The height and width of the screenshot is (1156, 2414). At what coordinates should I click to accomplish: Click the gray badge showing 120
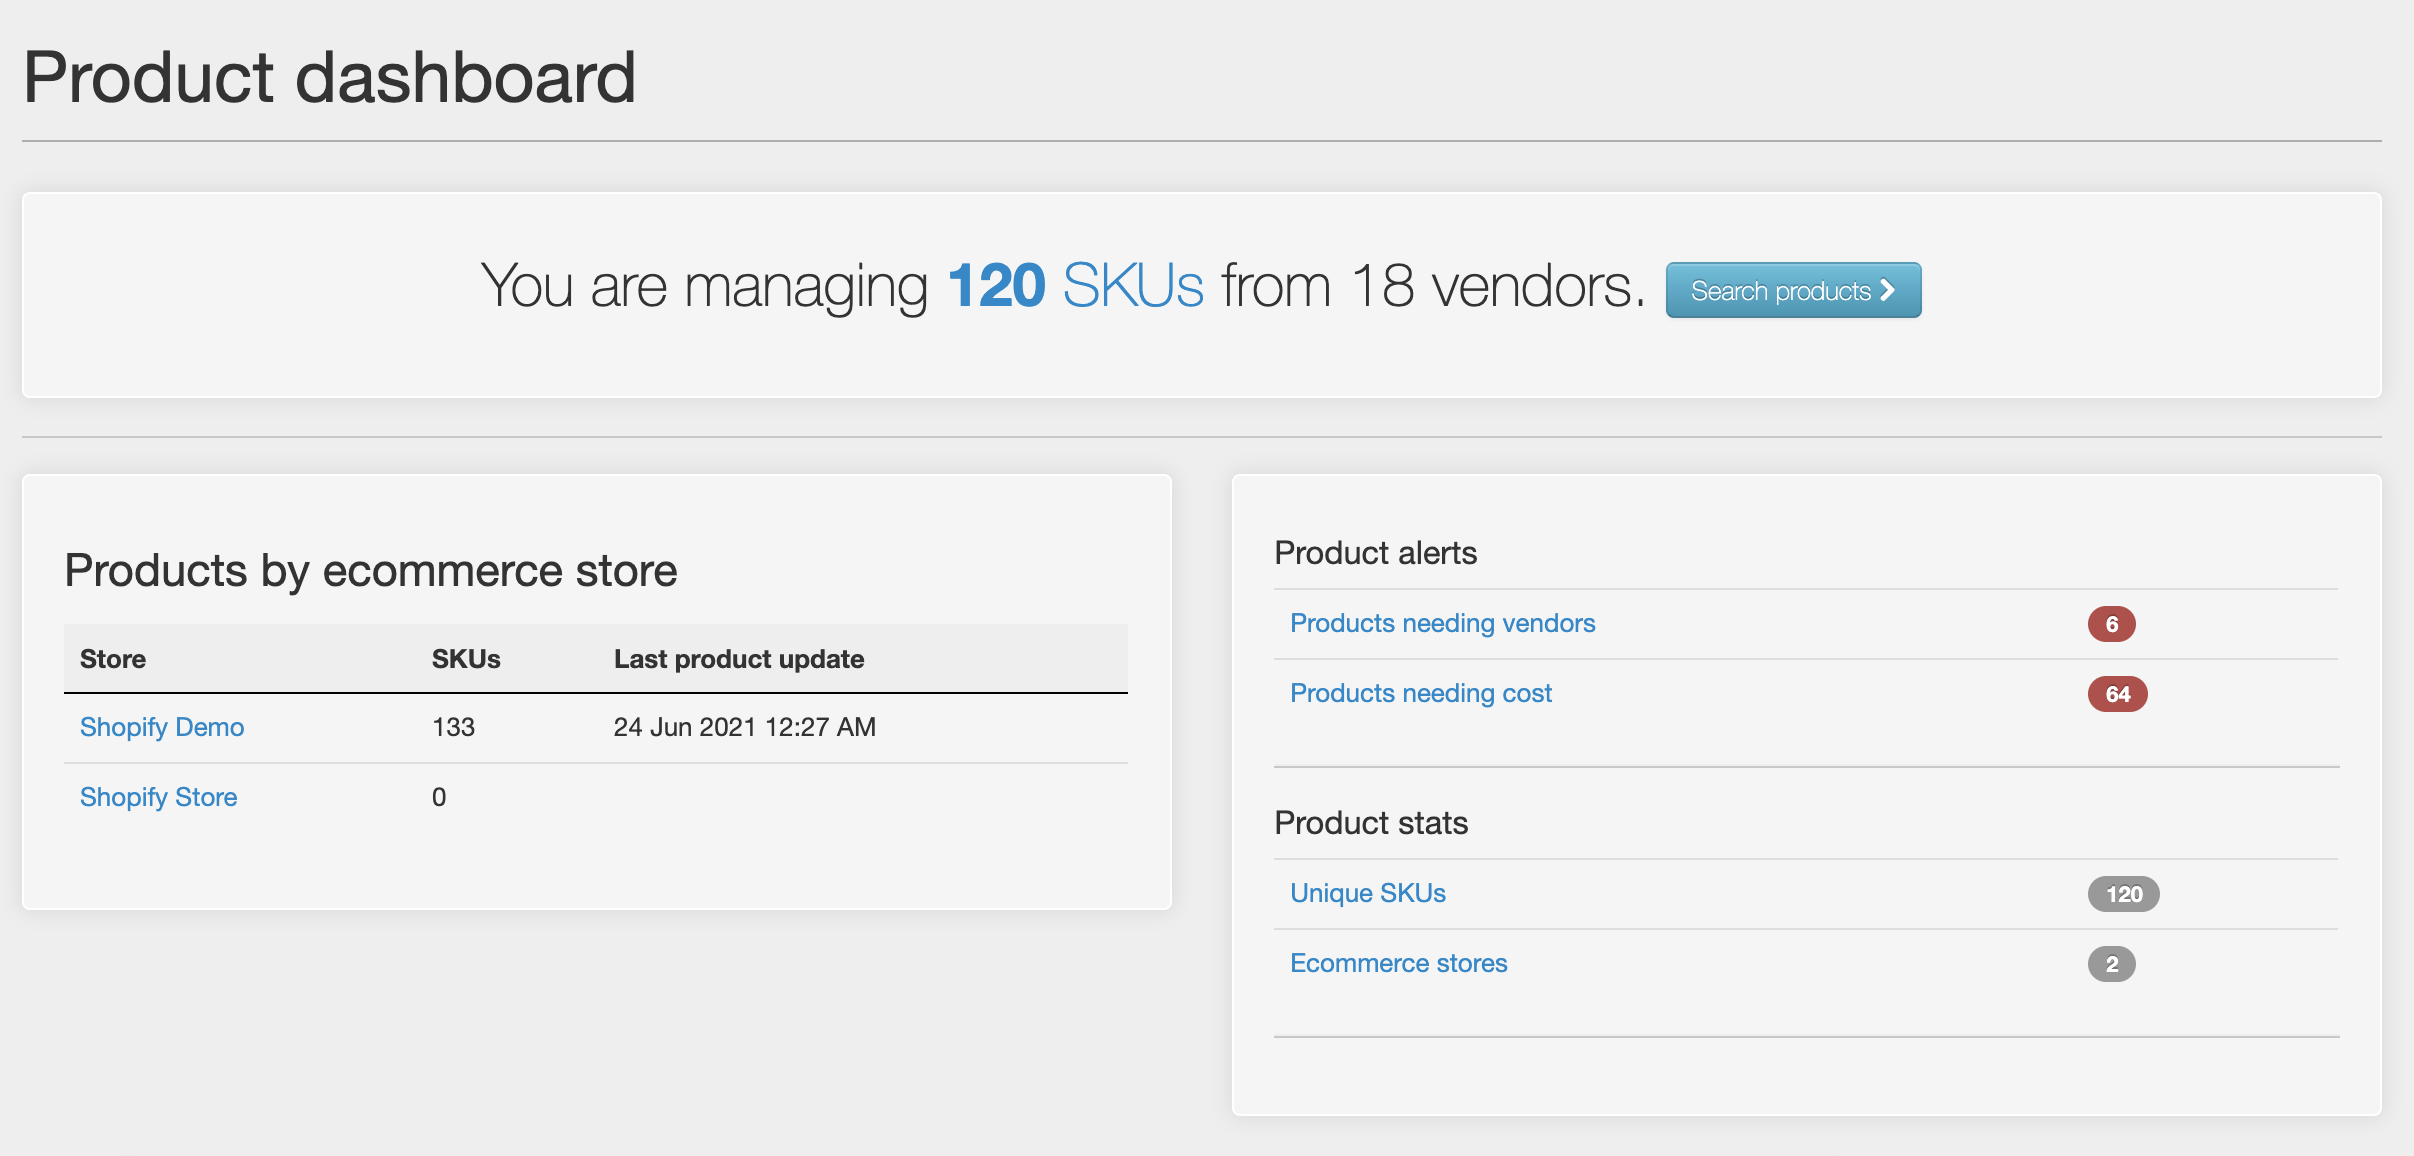click(x=2123, y=894)
